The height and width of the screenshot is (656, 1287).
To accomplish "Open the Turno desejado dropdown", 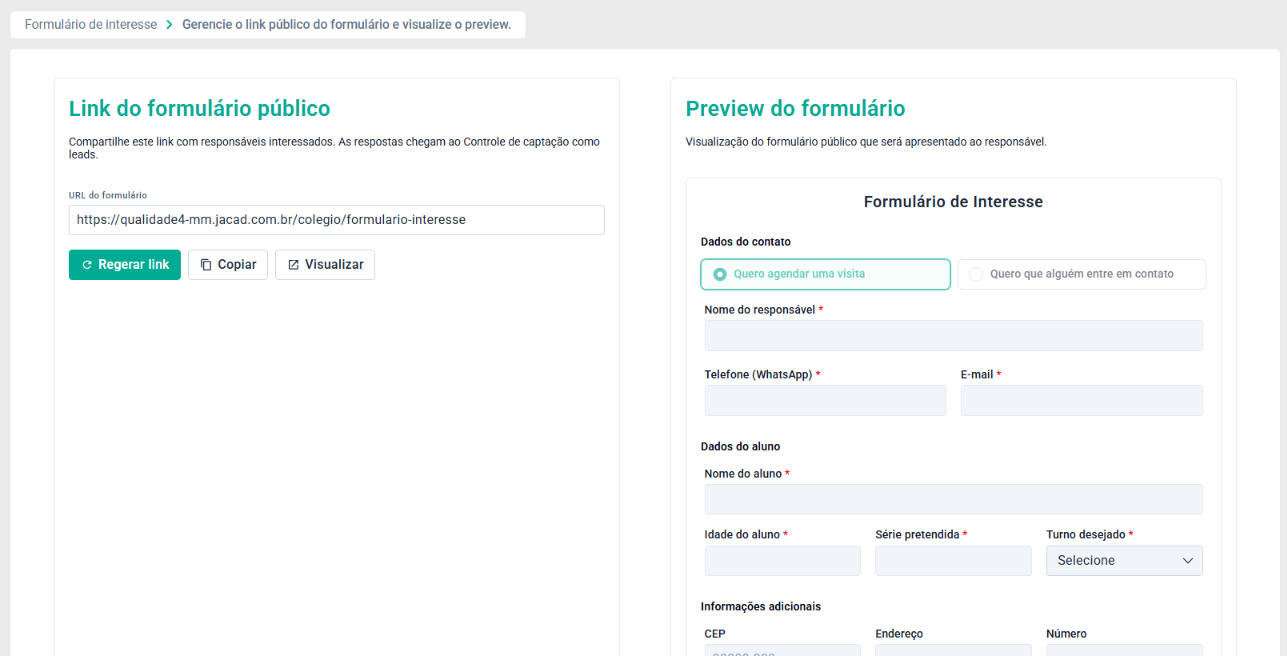I will point(1124,561).
